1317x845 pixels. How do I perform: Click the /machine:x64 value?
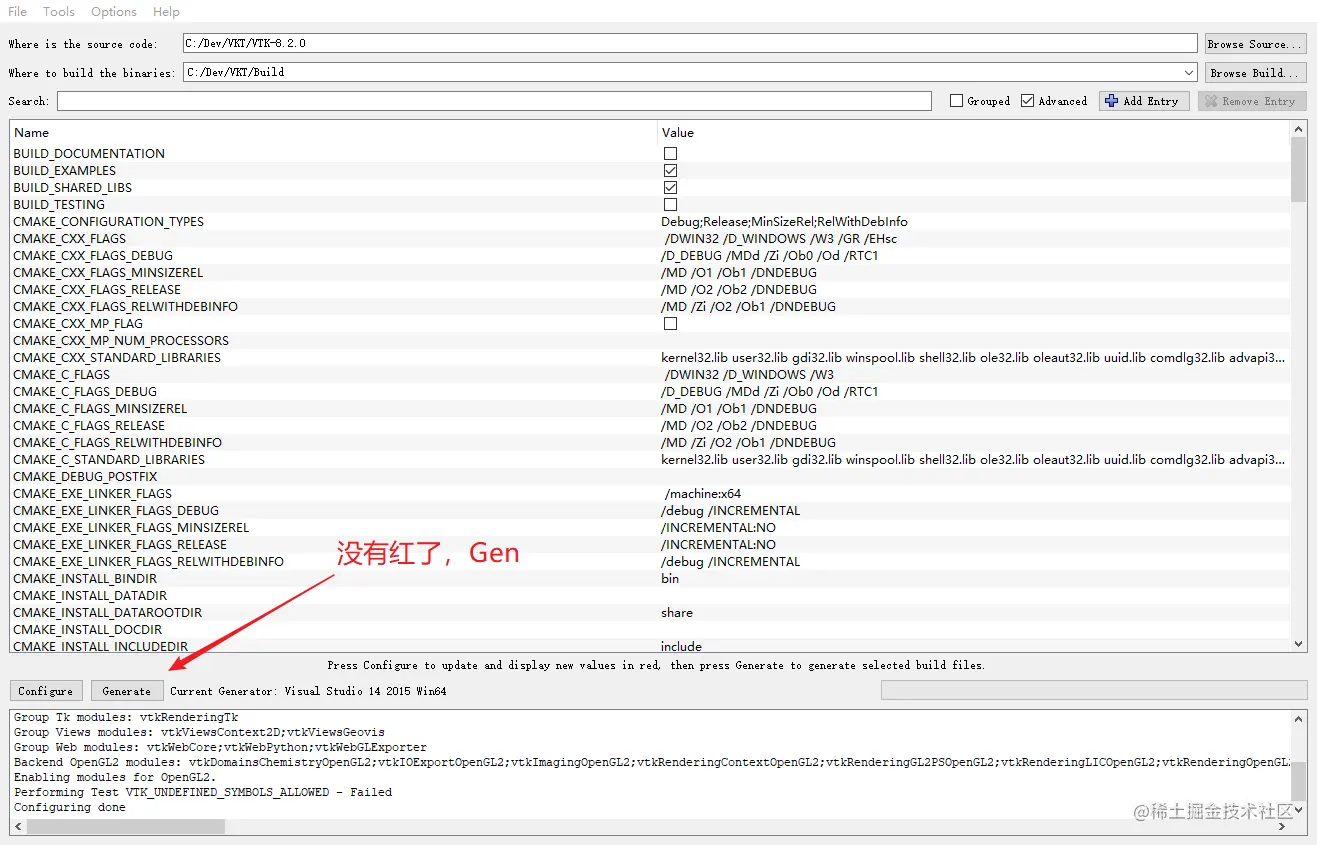click(x=703, y=493)
